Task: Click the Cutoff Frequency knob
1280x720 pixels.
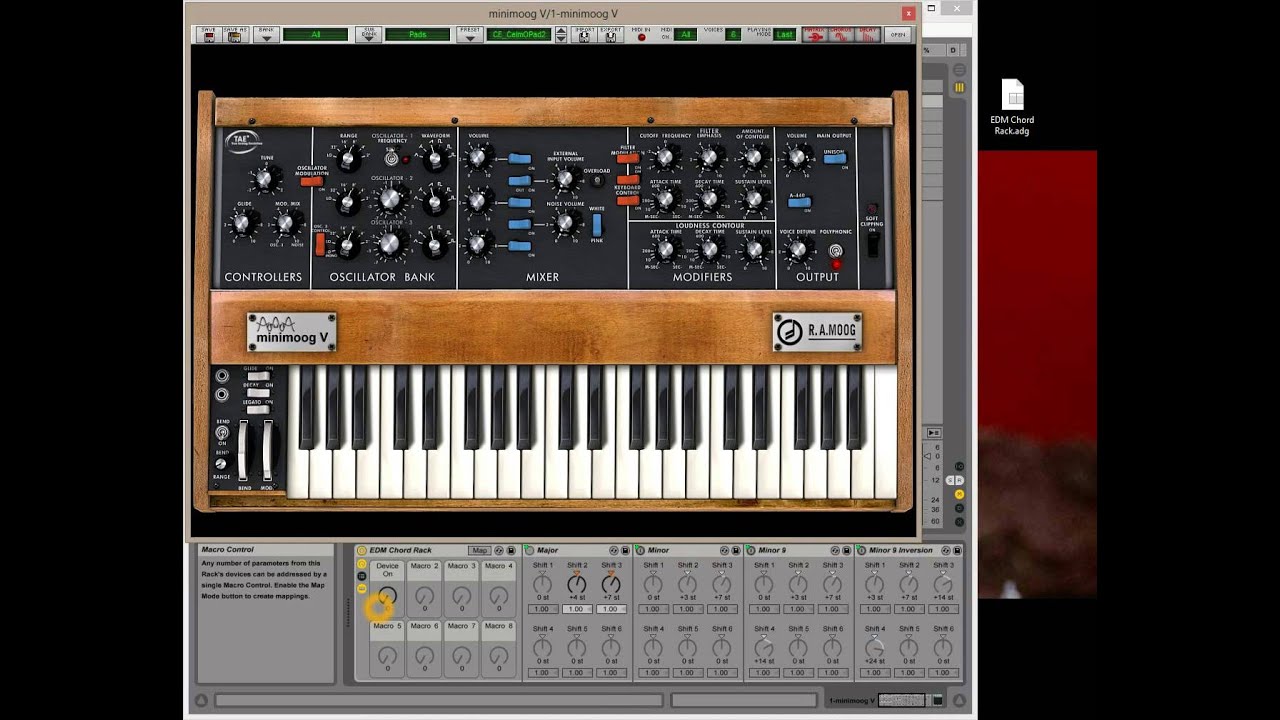Action: [664, 157]
